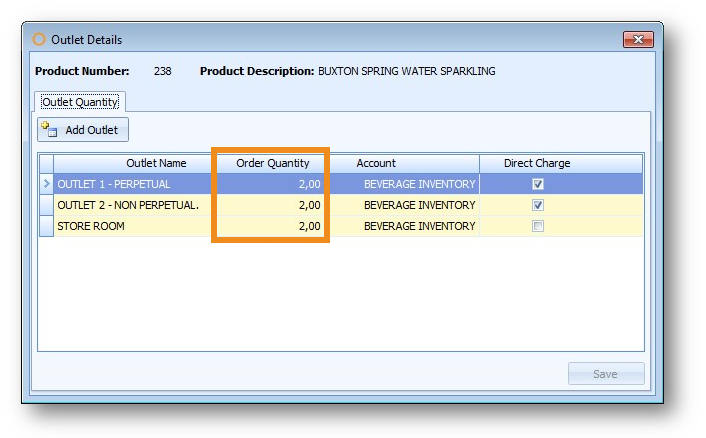
Task: Click the Account column header
Action: click(x=376, y=163)
